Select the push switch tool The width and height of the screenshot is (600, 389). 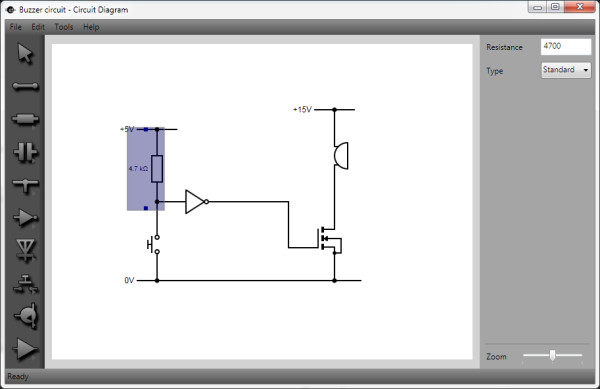pyautogui.click(x=25, y=284)
